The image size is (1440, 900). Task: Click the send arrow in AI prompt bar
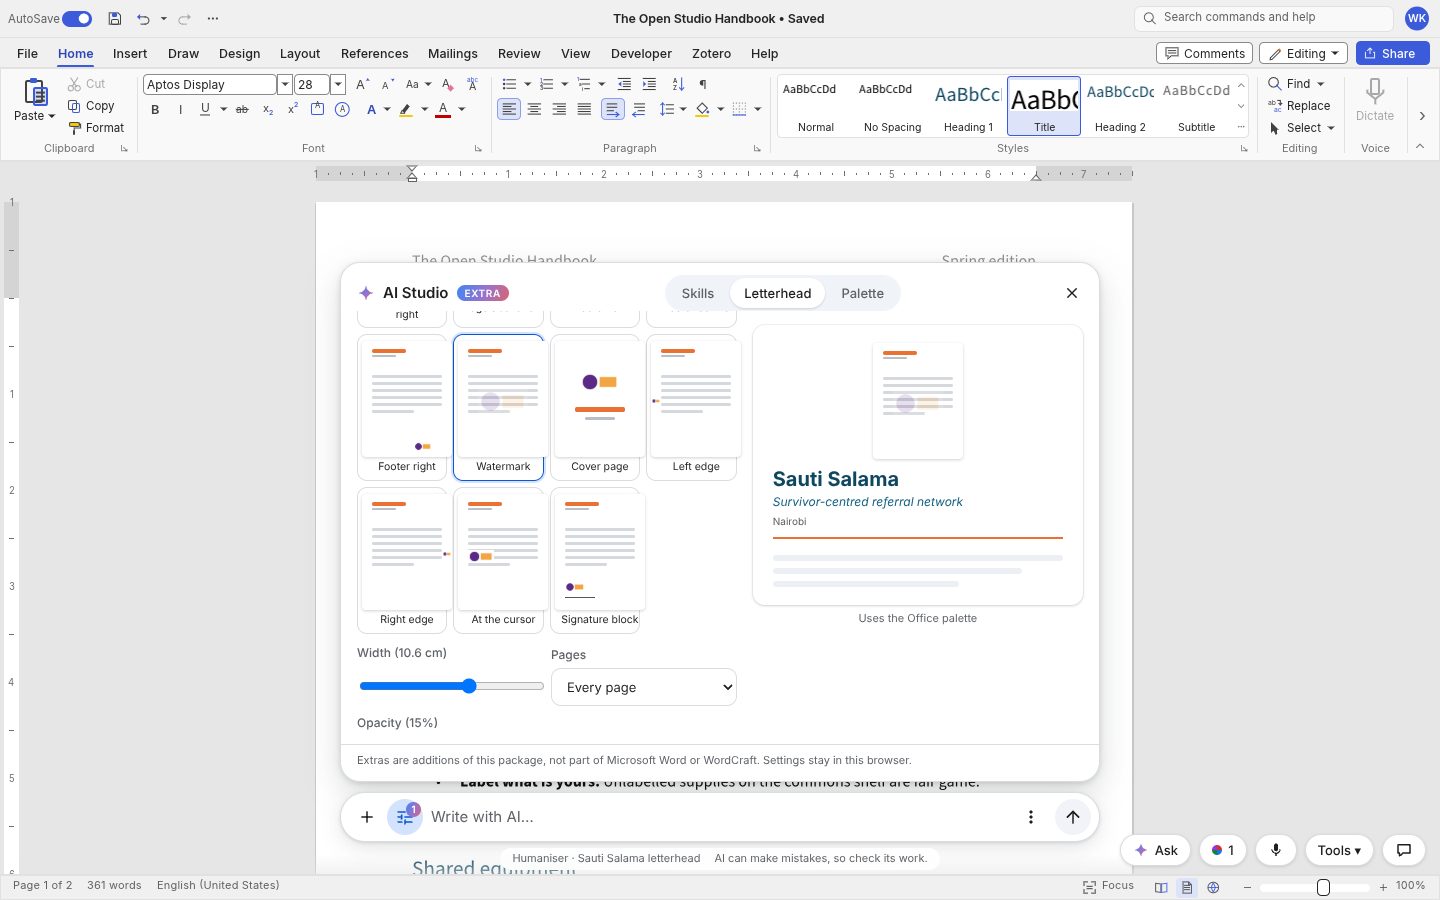1073,817
